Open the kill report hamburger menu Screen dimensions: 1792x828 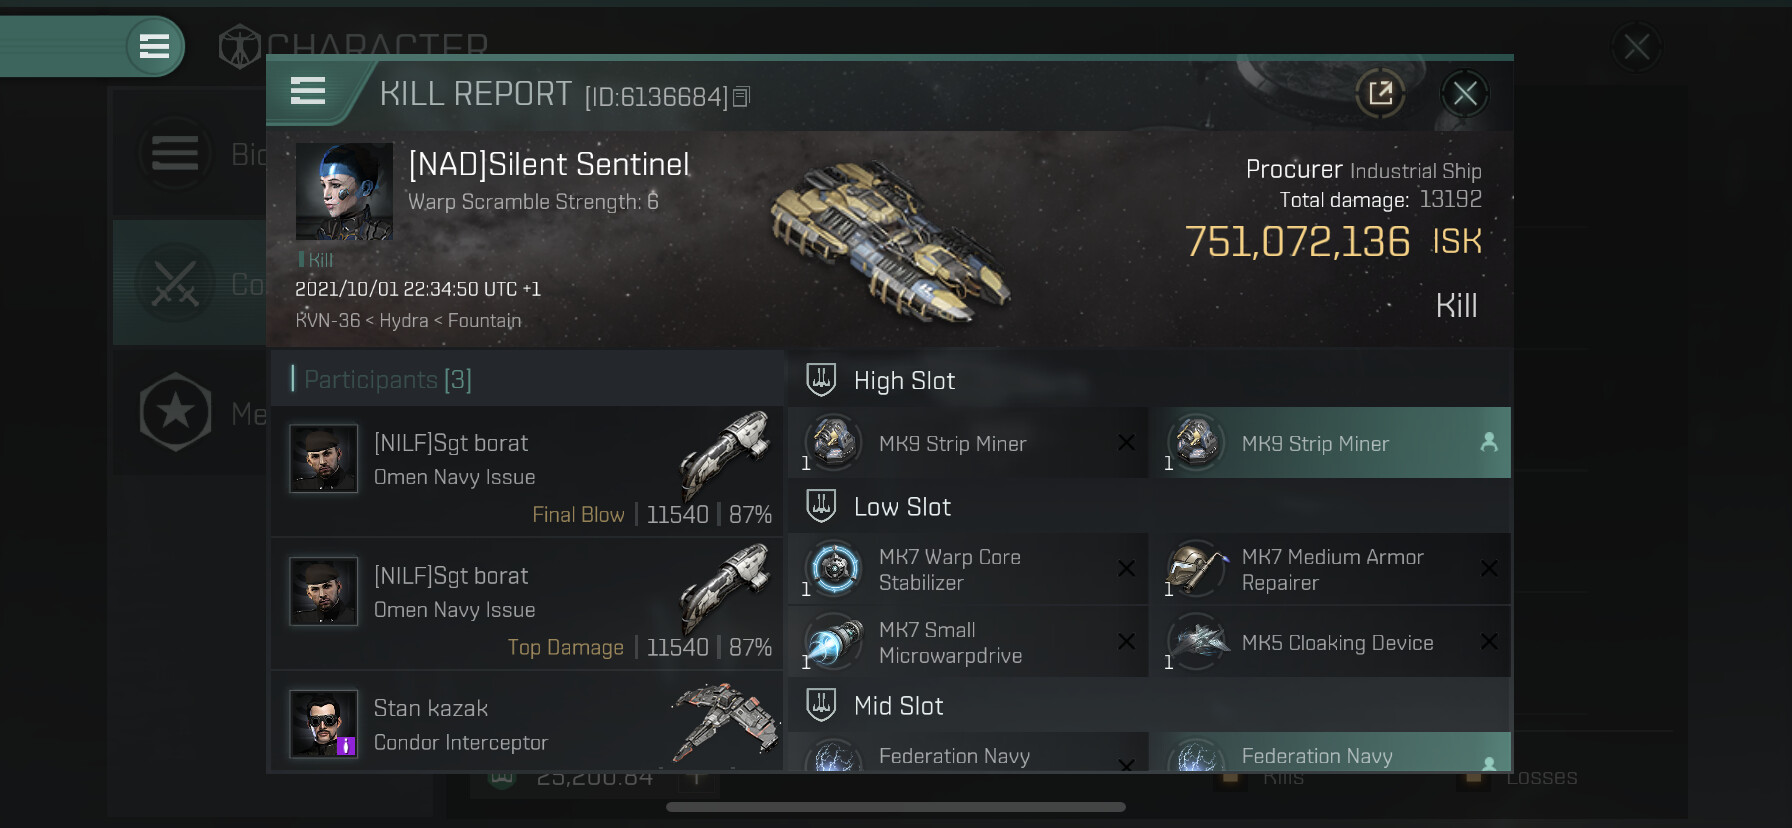308,92
